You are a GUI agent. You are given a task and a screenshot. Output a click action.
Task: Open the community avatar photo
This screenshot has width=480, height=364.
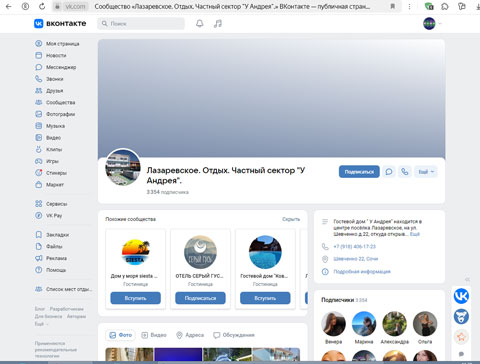tap(123, 167)
